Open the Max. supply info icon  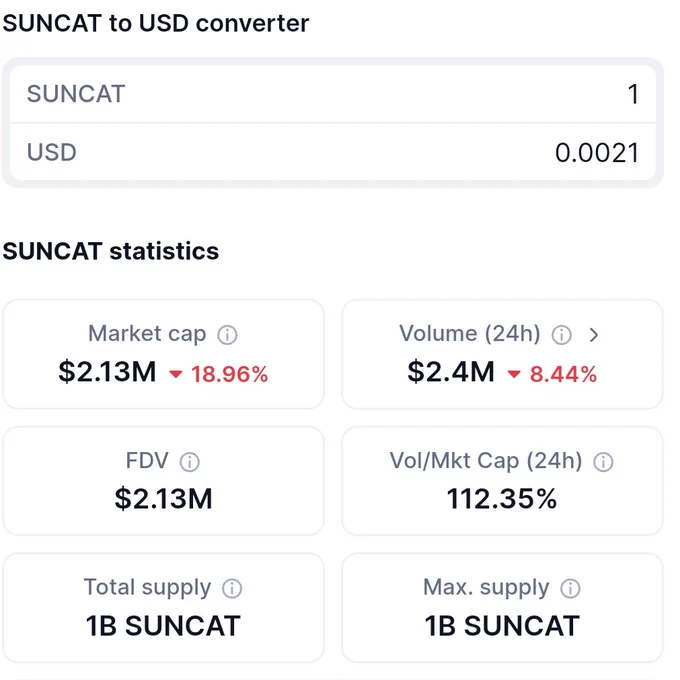570,588
